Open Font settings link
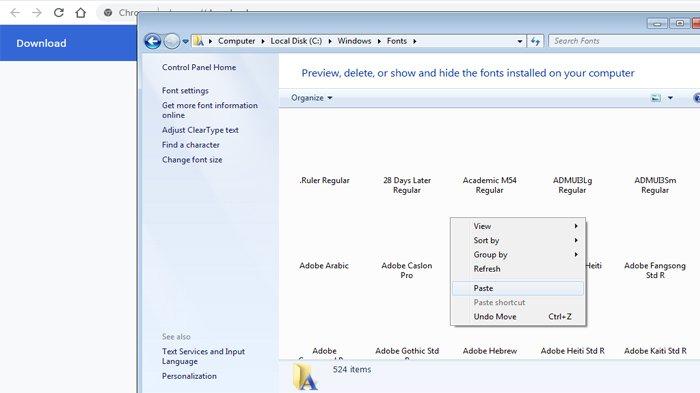Screen dimensions: 700x393 pyautogui.click(x=185, y=91)
